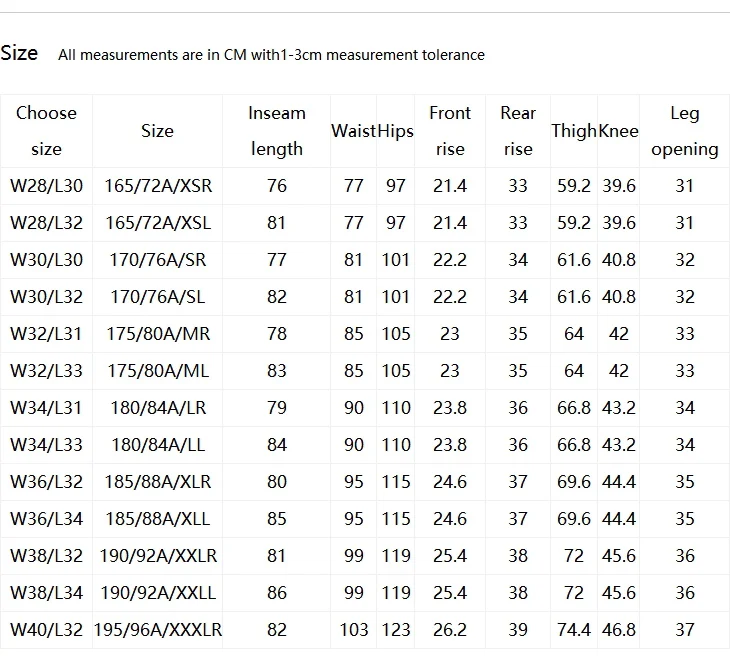The height and width of the screenshot is (665, 730).
Task: Click the 74.4 thigh value
Action: [x=574, y=630]
